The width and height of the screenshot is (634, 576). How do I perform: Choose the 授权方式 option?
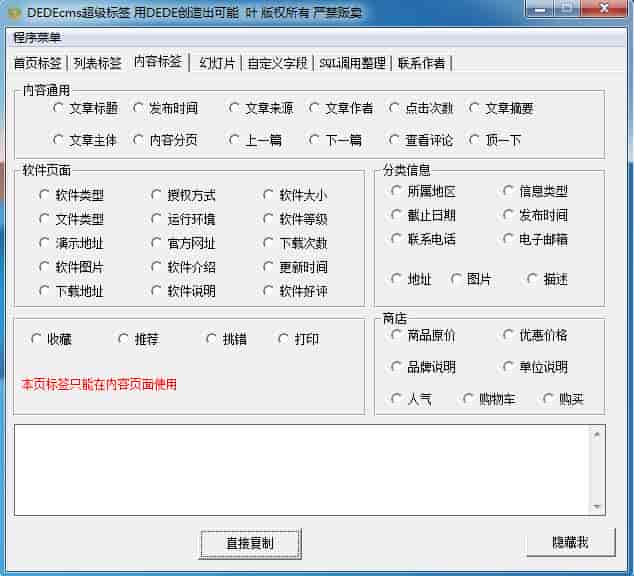pos(184,195)
